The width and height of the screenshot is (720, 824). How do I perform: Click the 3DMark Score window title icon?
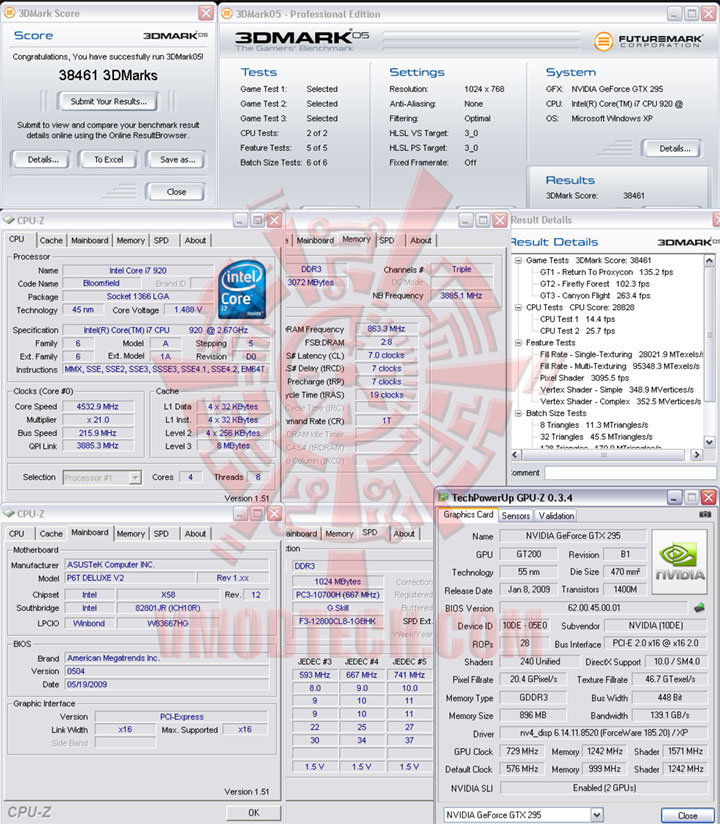9,13
